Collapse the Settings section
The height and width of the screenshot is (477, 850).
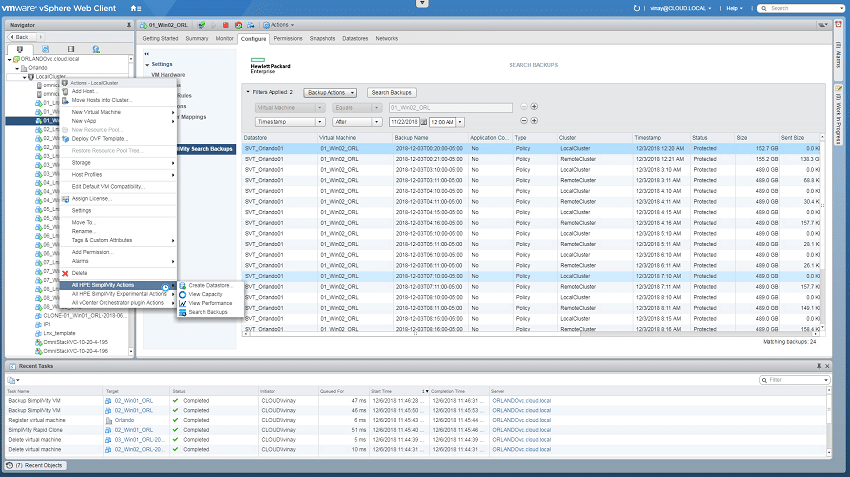pyautogui.click(x=147, y=65)
